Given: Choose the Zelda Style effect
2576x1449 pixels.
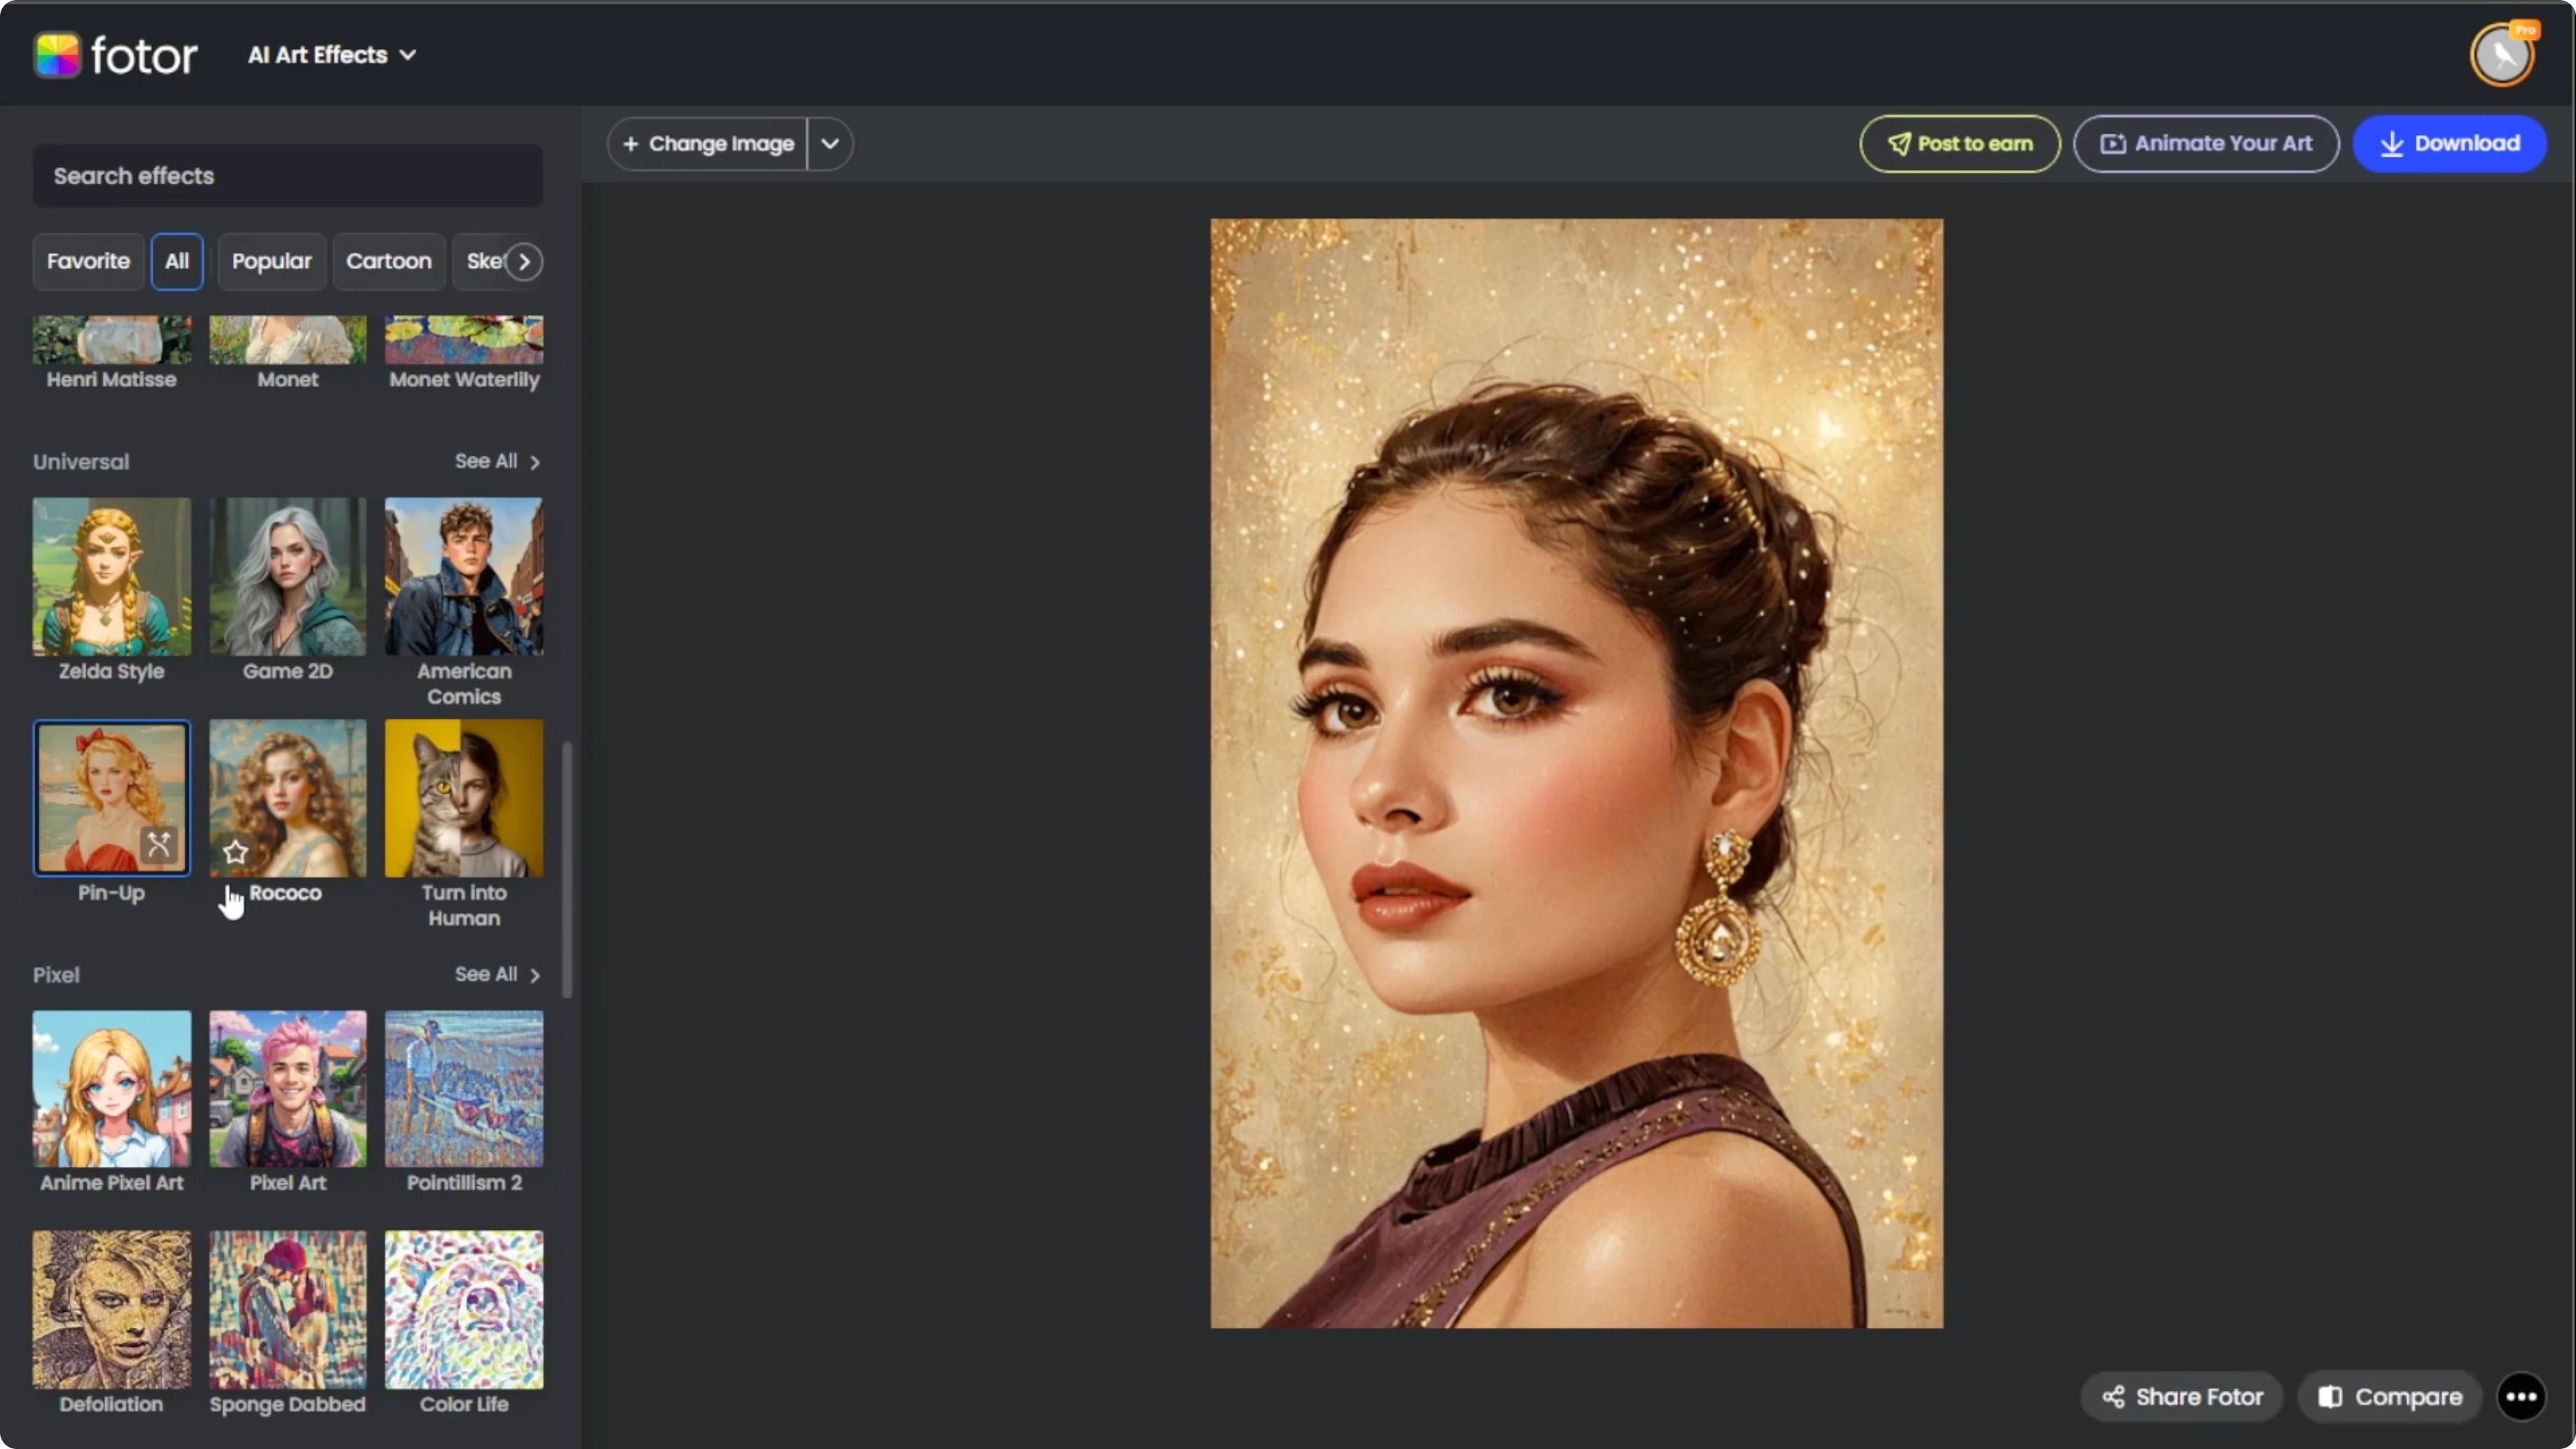Looking at the screenshot, I should [112, 577].
